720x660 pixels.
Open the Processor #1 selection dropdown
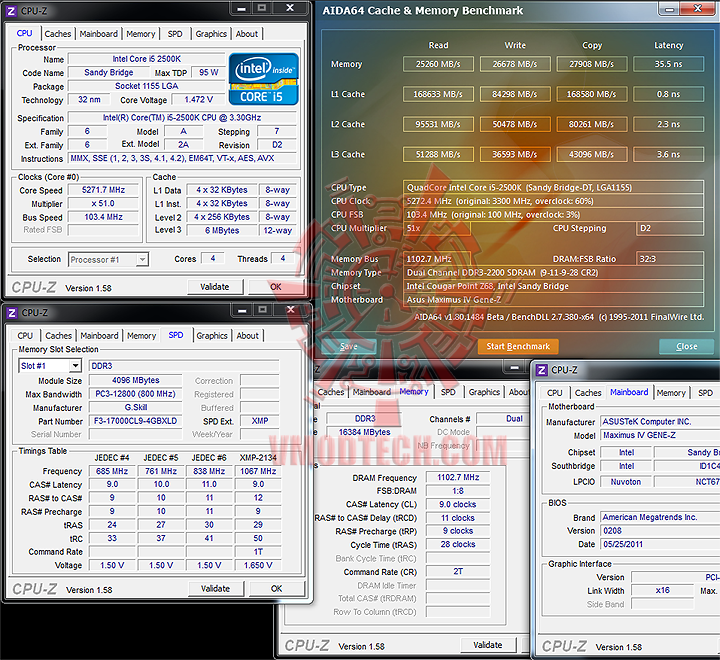point(143,259)
